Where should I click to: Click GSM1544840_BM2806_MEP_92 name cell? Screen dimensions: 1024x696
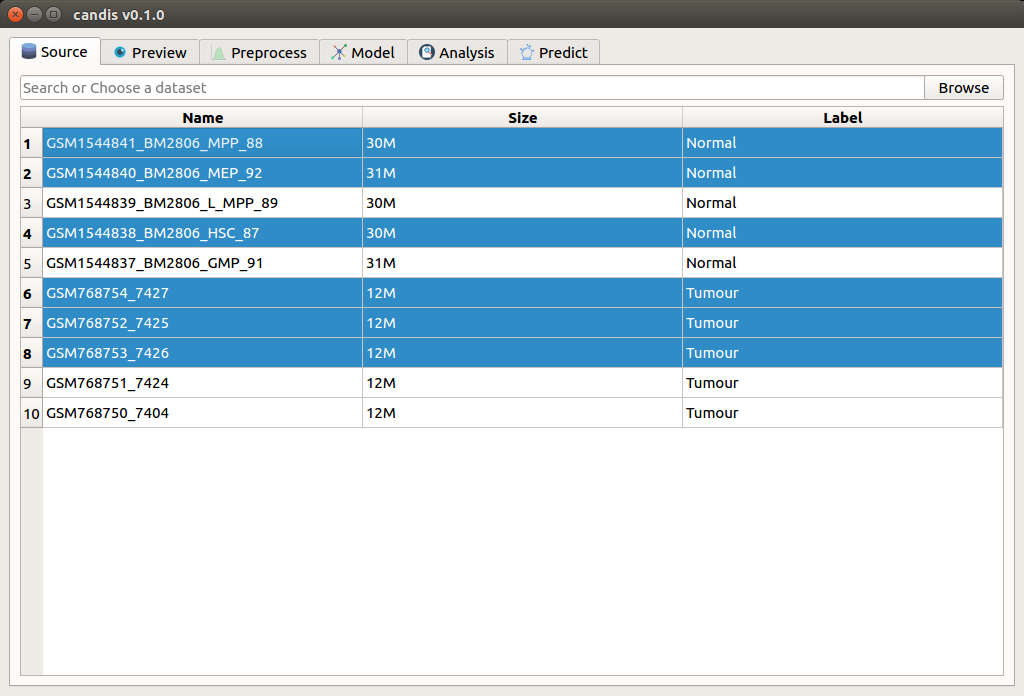click(x=202, y=173)
